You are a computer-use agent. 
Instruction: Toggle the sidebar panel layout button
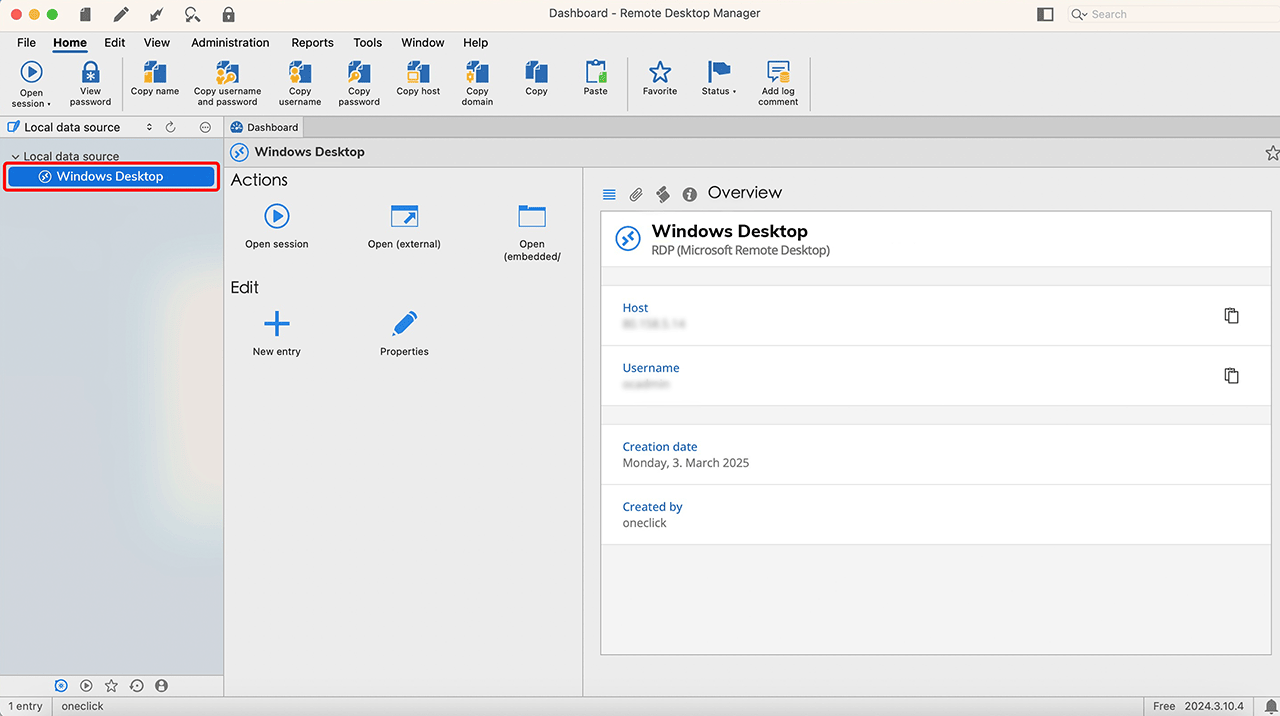click(1045, 14)
